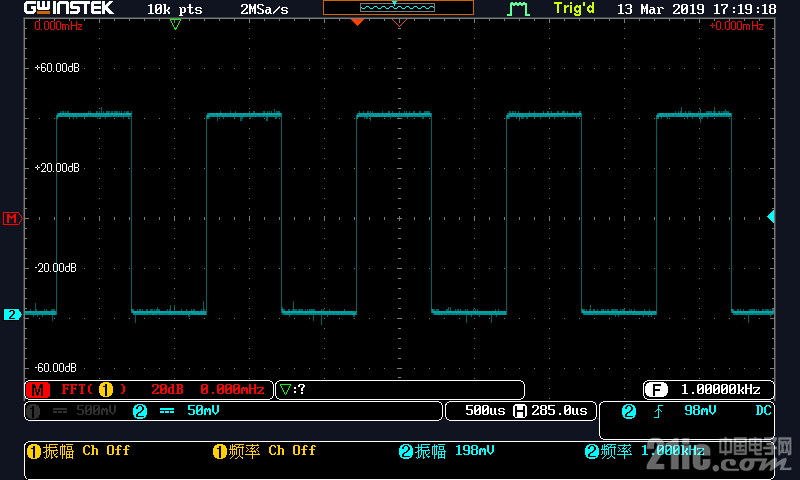This screenshot has height=480, width=800.
Task: Click the 285.0us horizontal delay value
Action: (x=559, y=411)
